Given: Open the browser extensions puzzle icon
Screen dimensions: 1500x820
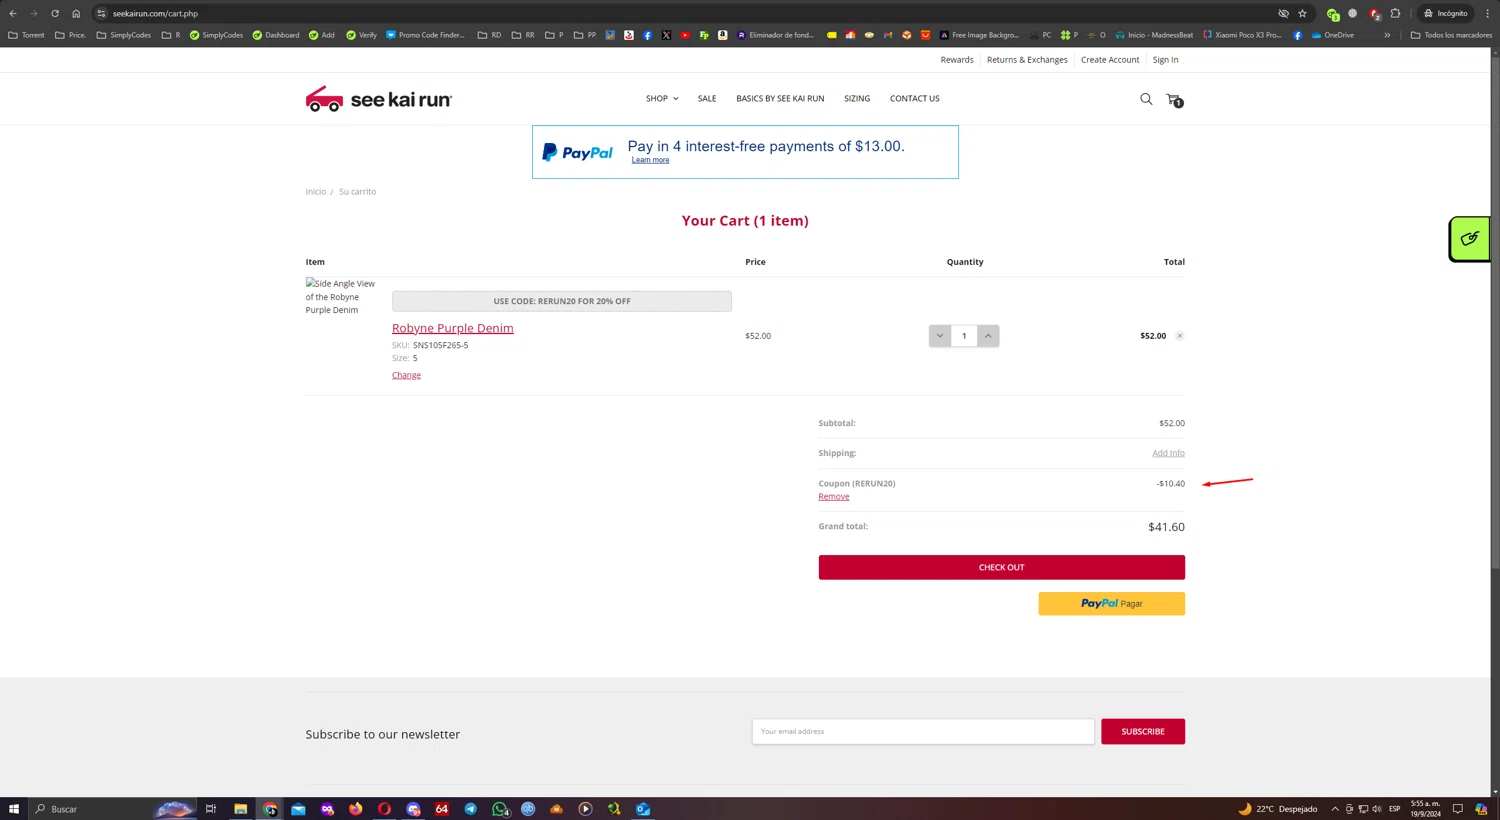Looking at the screenshot, I should coord(1395,13).
